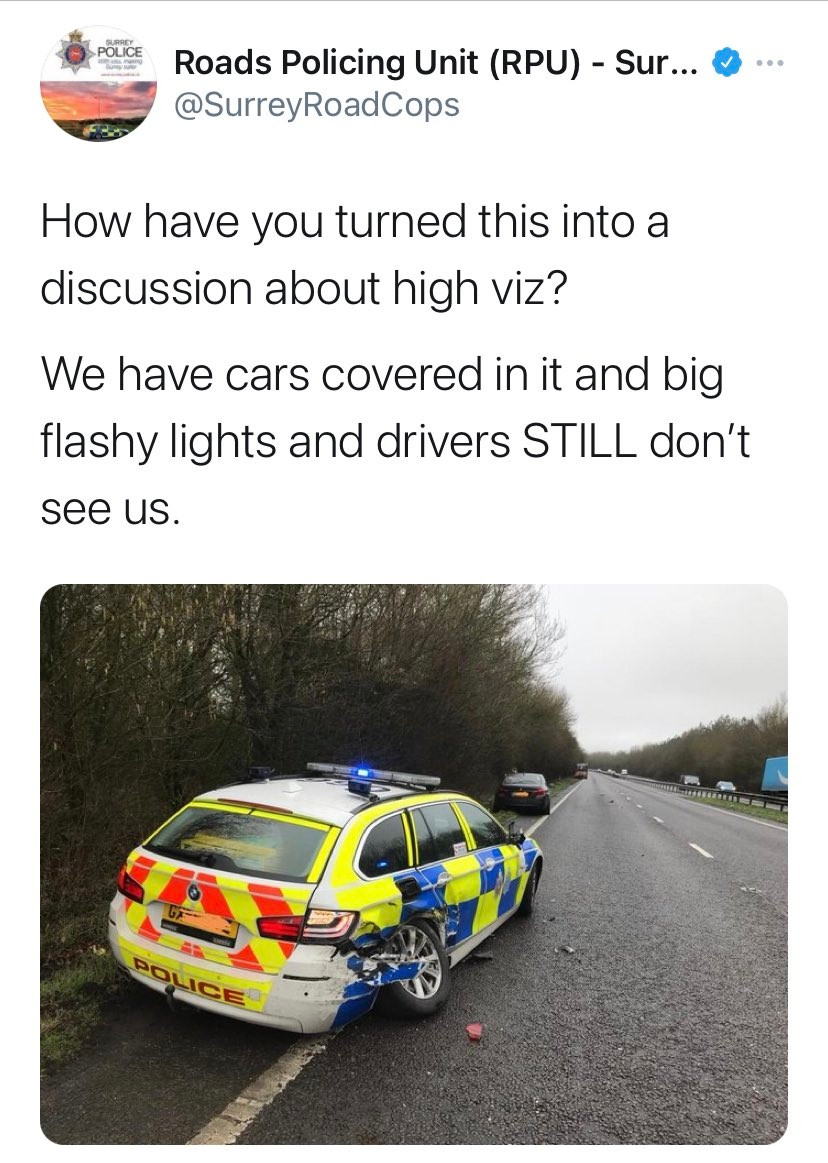Click the blurred orange number plate
The height and width of the screenshot is (1163, 828).
(x=199, y=923)
